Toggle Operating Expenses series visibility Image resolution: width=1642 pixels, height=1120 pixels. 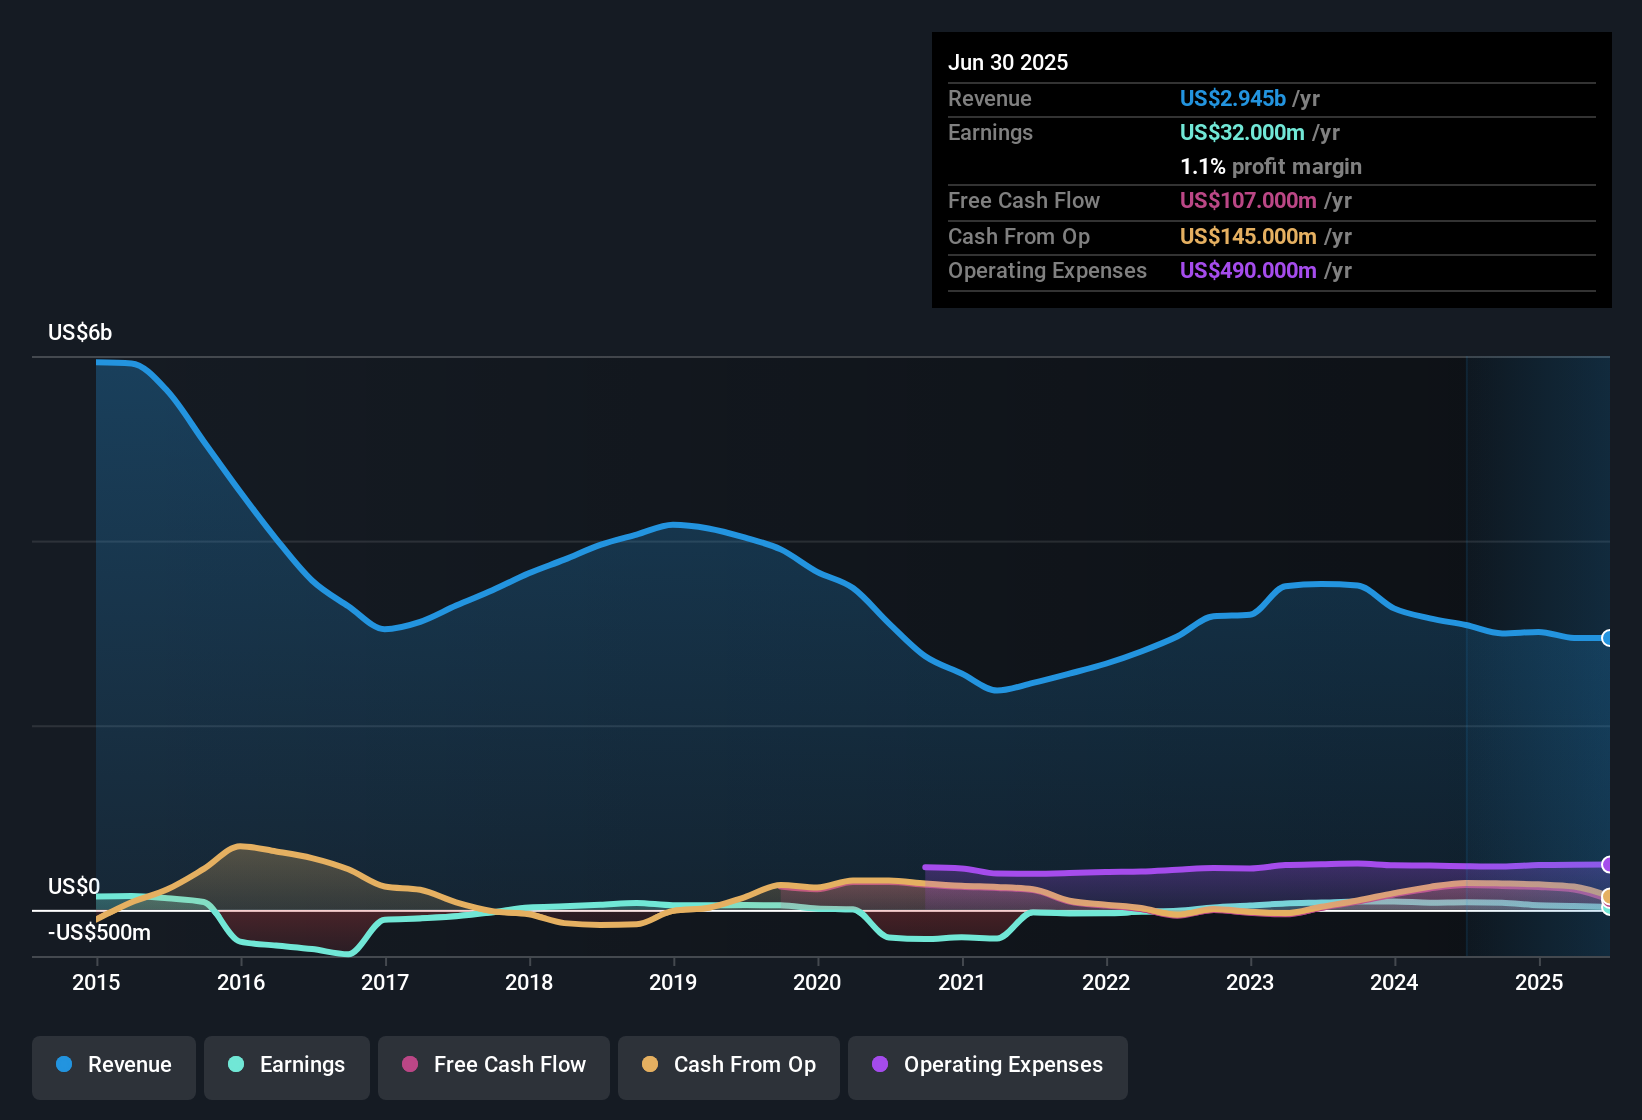click(987, 1065)
